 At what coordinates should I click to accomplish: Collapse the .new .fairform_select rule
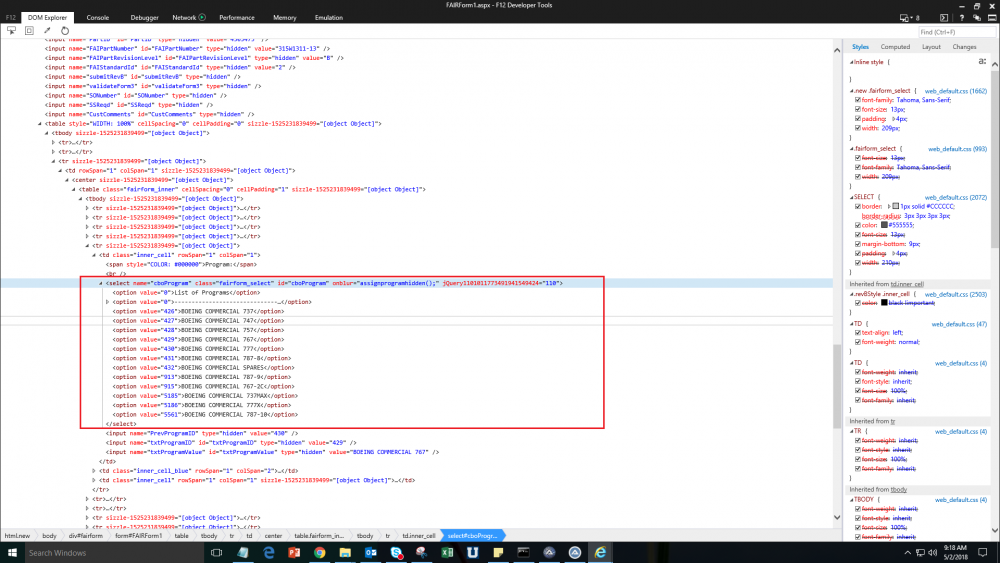coord(851,91)
